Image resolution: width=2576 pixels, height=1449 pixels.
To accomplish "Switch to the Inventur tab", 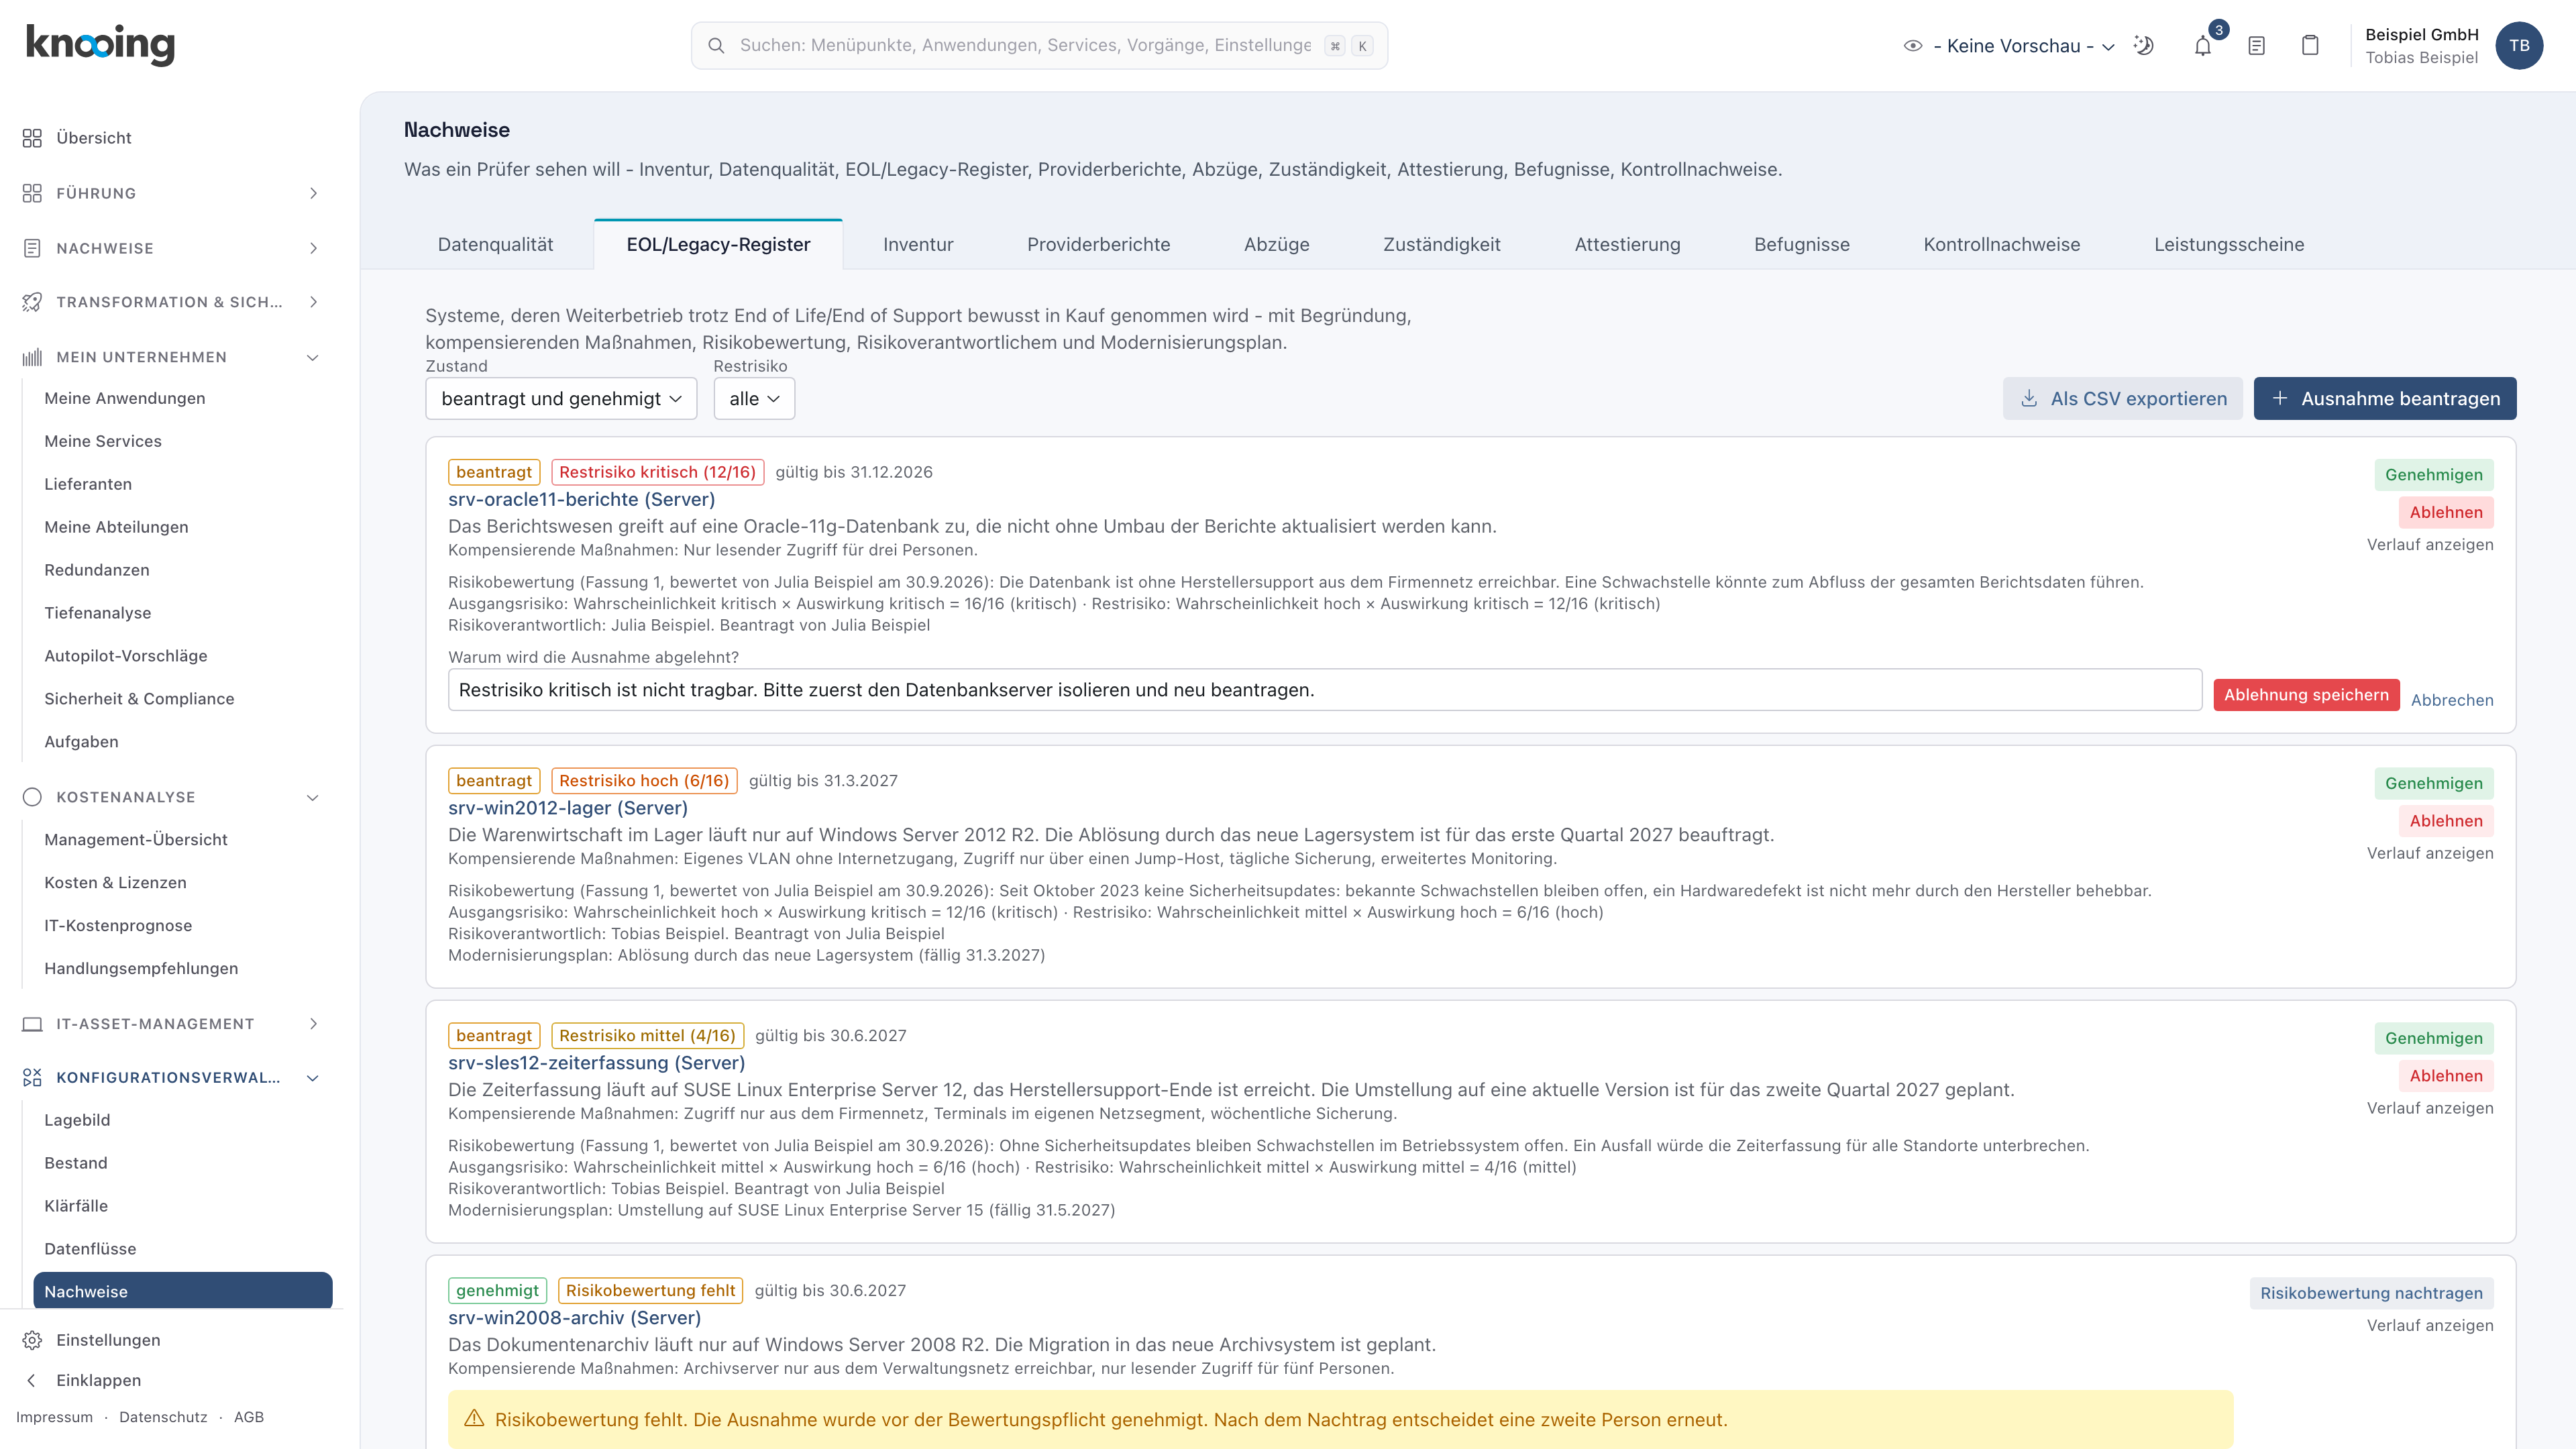I will [918, 245].
